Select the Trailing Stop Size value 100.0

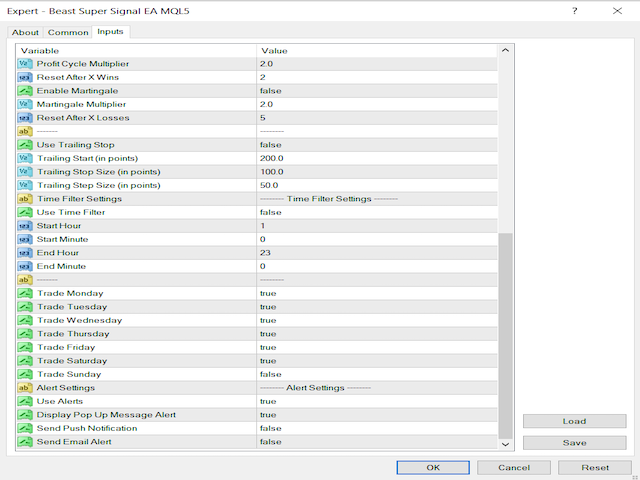coord(271,171)
